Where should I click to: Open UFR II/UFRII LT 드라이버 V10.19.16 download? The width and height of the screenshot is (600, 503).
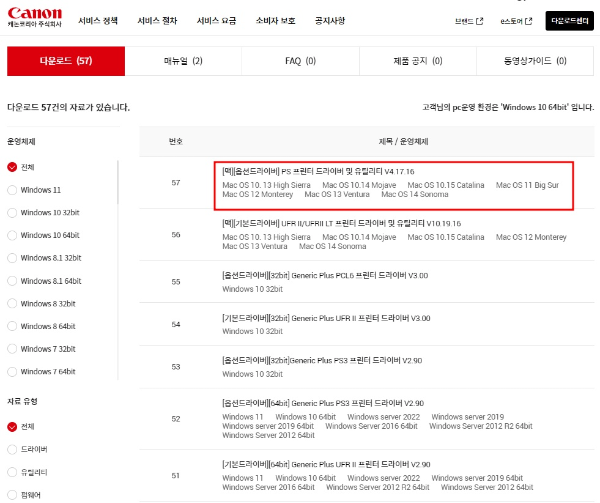(342, 223)
